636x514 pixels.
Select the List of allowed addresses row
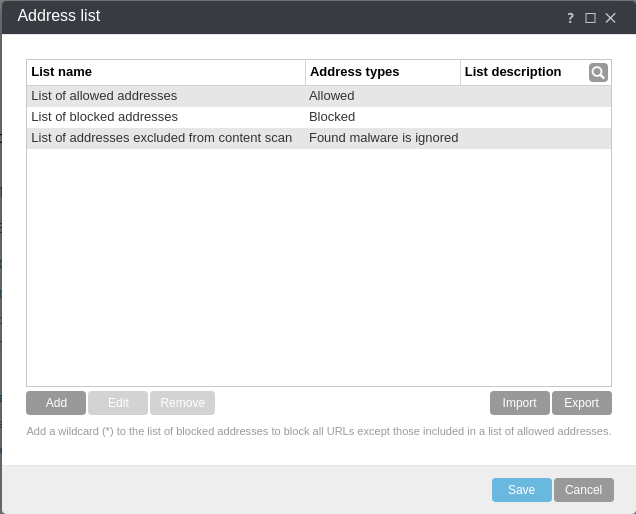point(104,96)
